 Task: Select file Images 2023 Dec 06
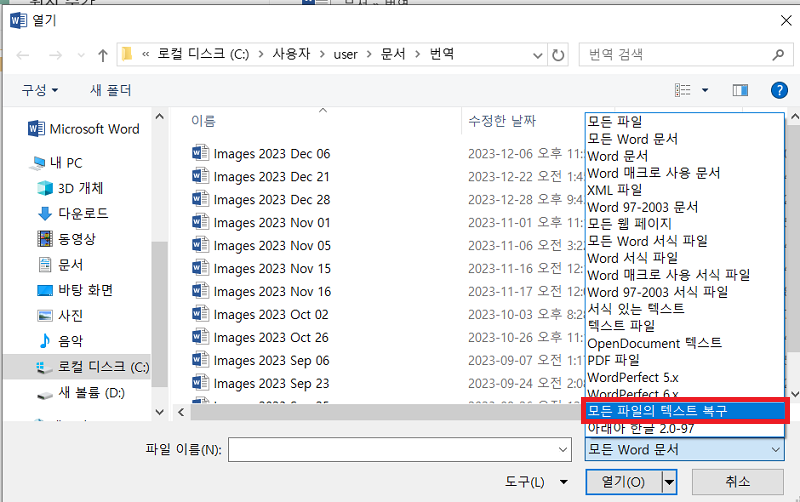point(261,154)
